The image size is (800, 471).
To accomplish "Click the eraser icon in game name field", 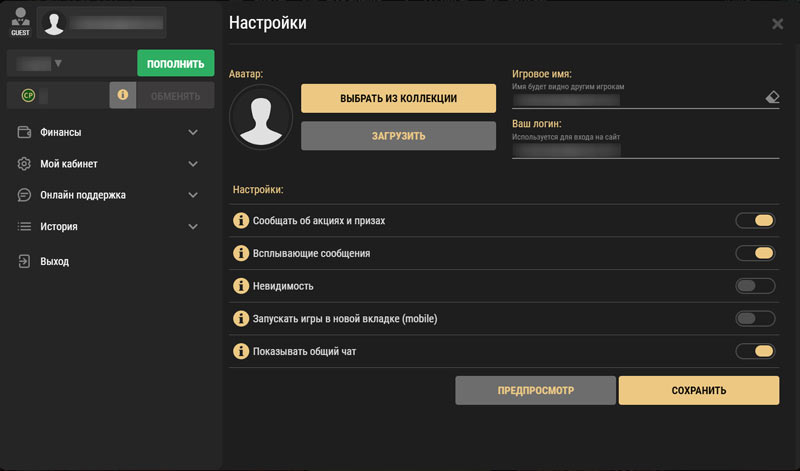I will pos(771,98).
